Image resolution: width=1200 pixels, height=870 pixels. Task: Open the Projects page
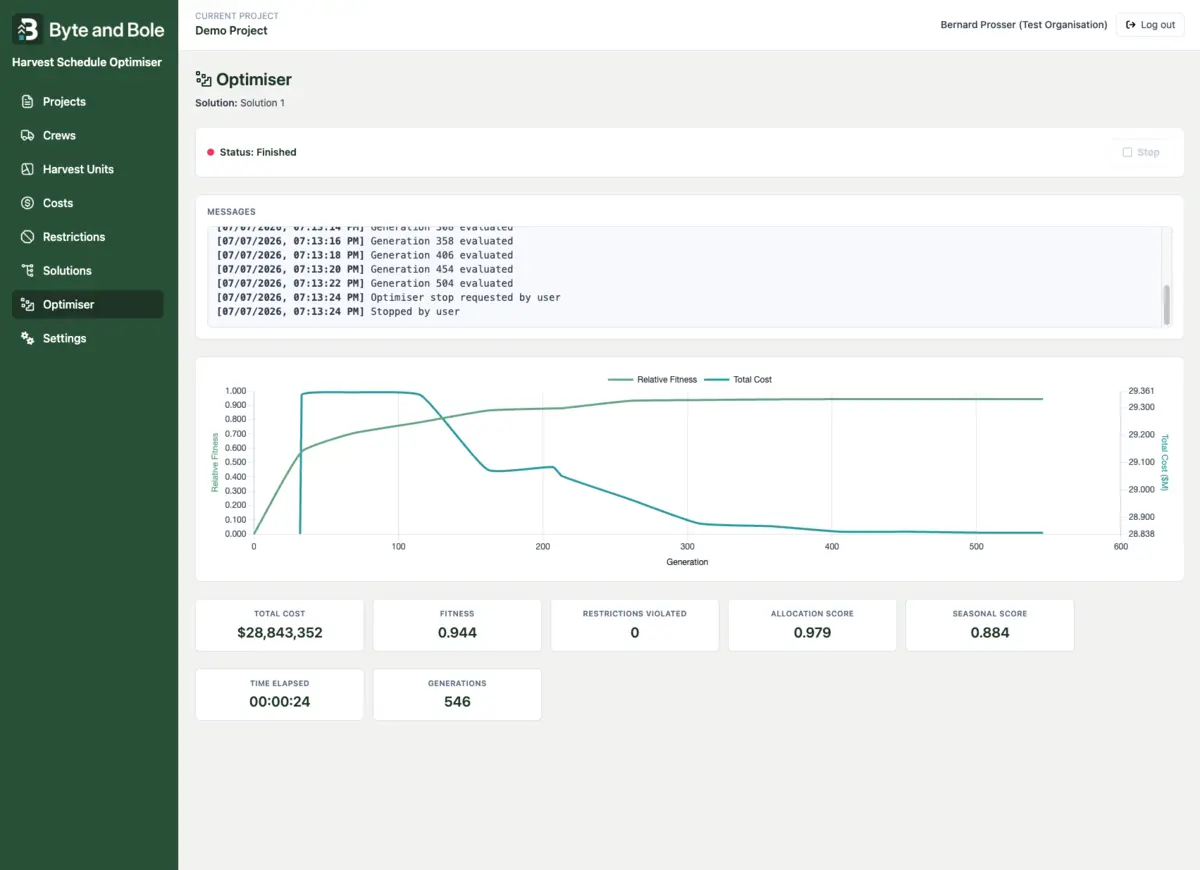click(x=87, y=102)
